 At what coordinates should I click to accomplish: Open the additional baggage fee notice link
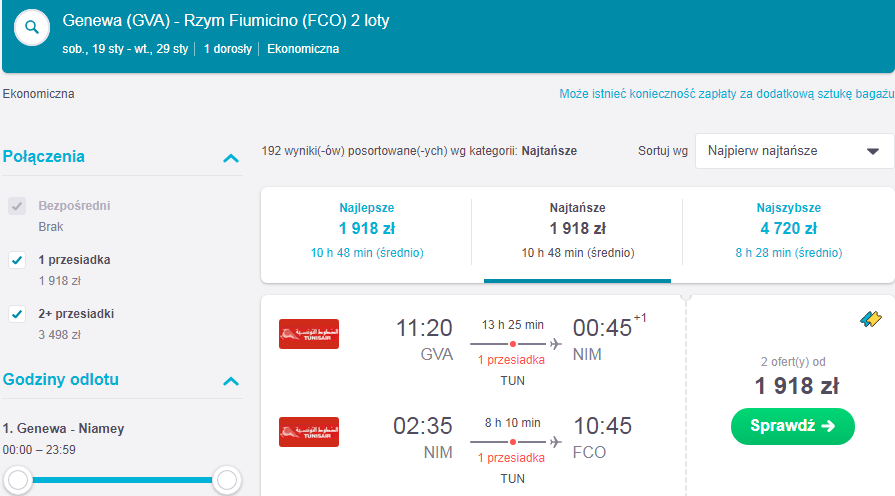pos(726,94)
